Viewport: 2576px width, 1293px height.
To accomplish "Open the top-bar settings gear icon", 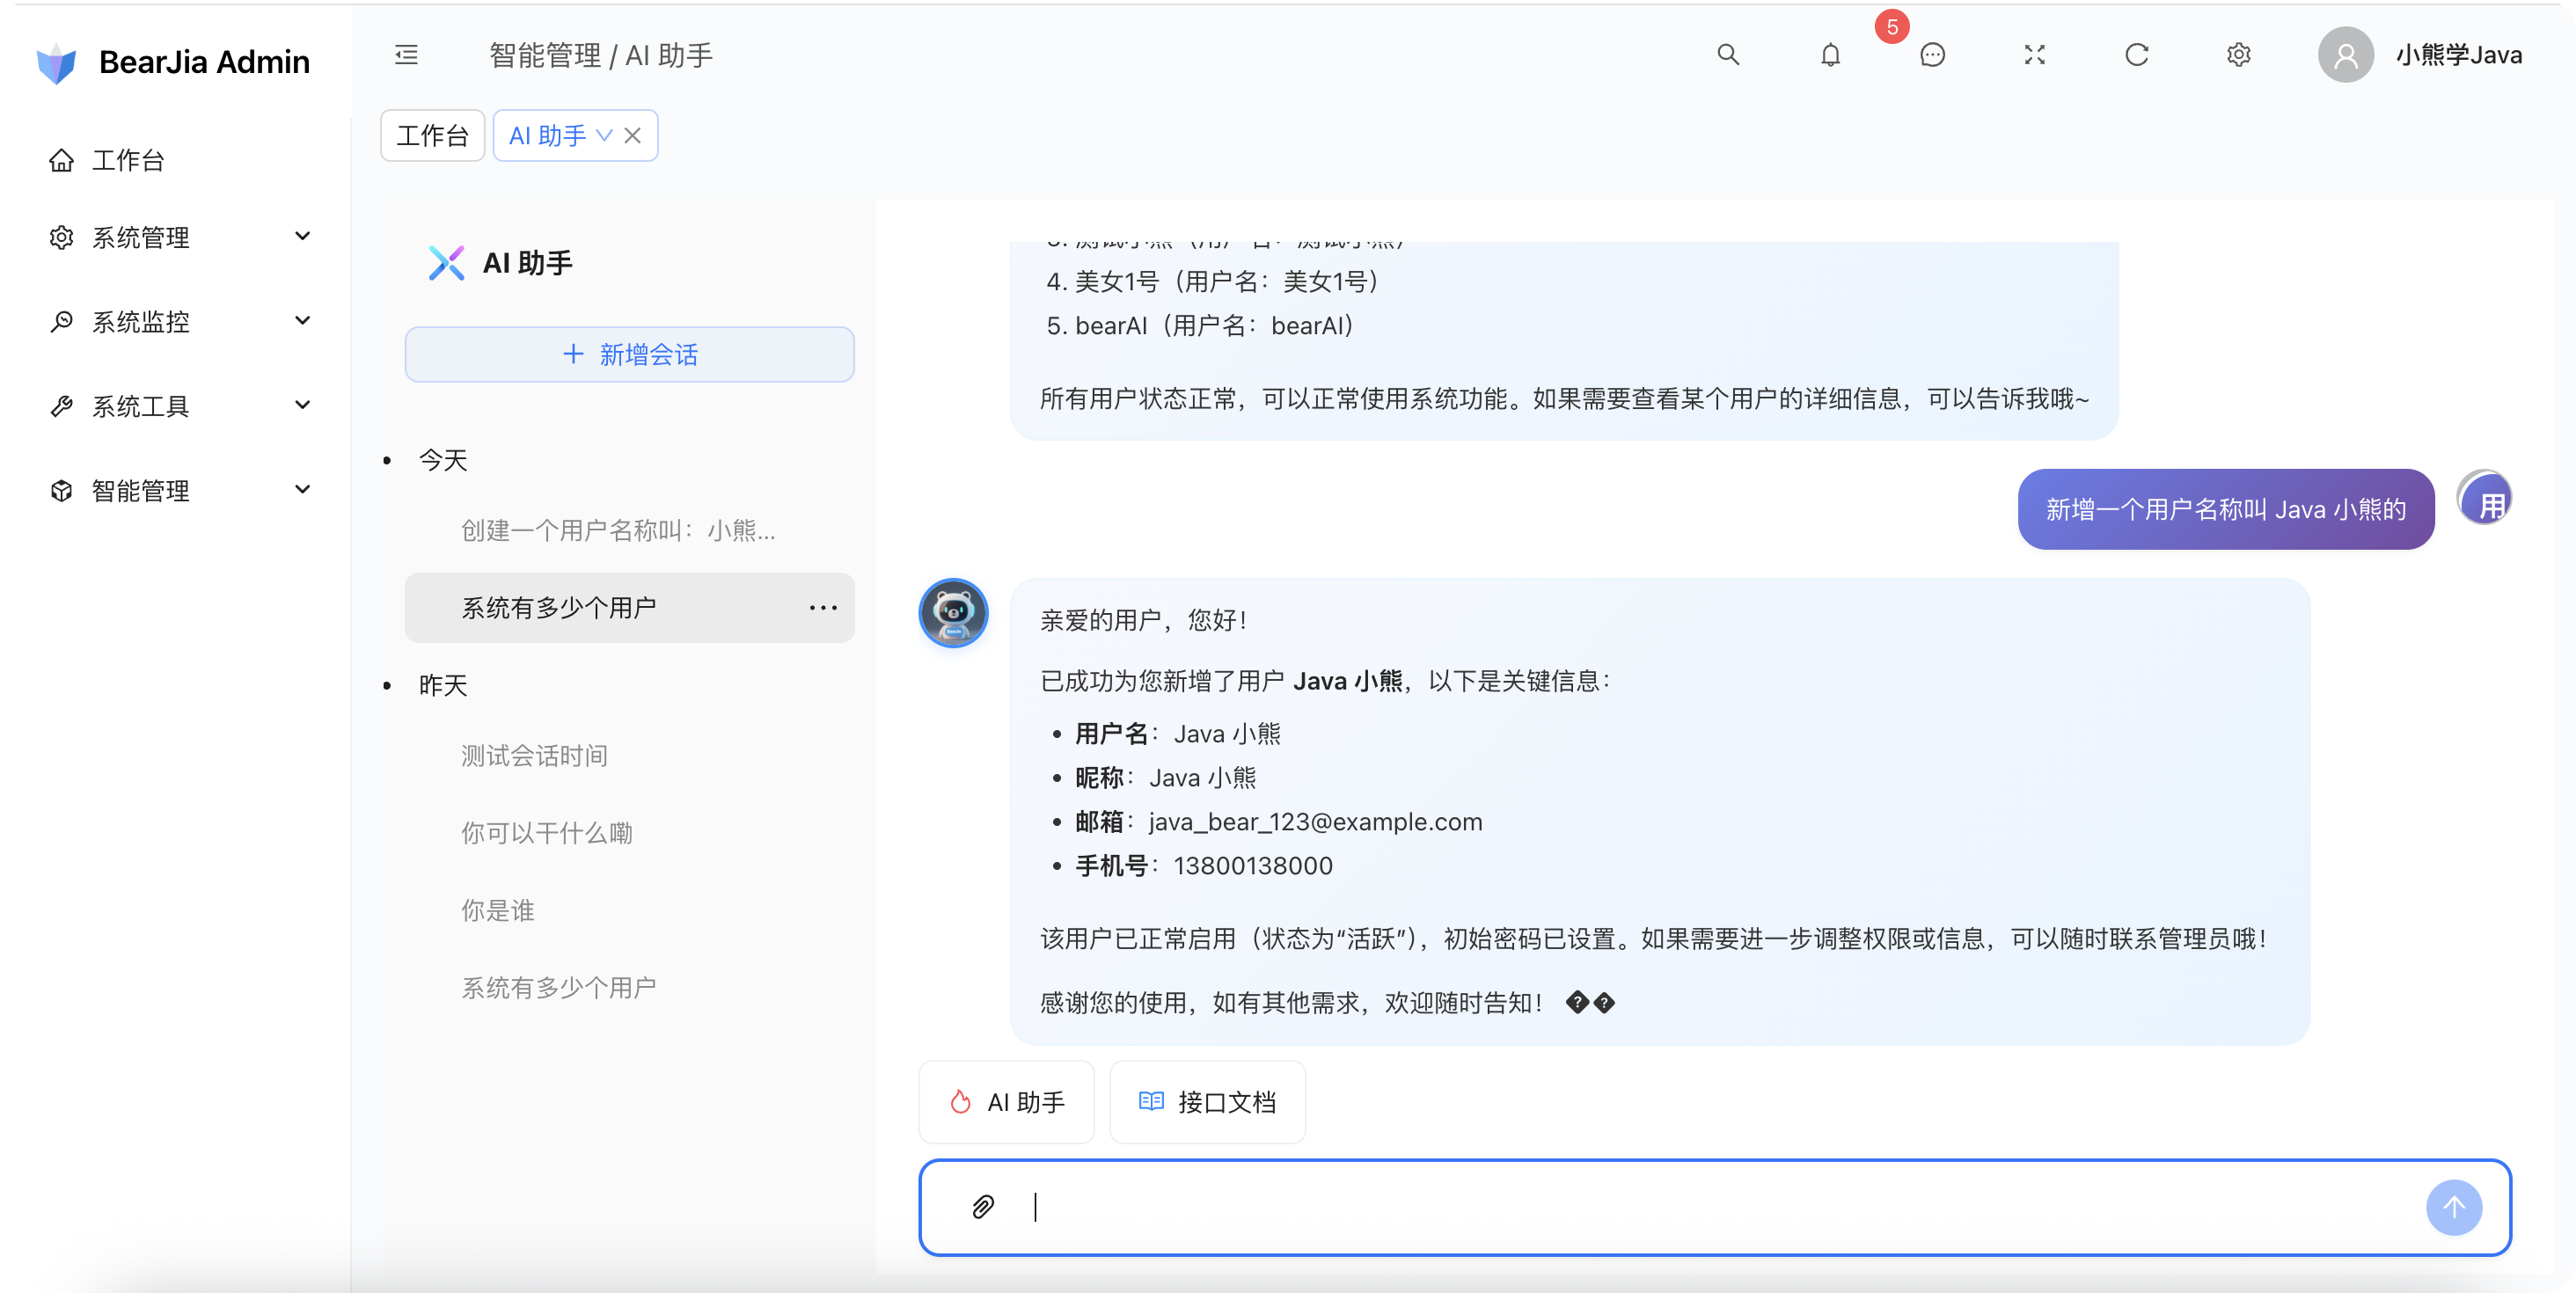I will pos(2238,55).
